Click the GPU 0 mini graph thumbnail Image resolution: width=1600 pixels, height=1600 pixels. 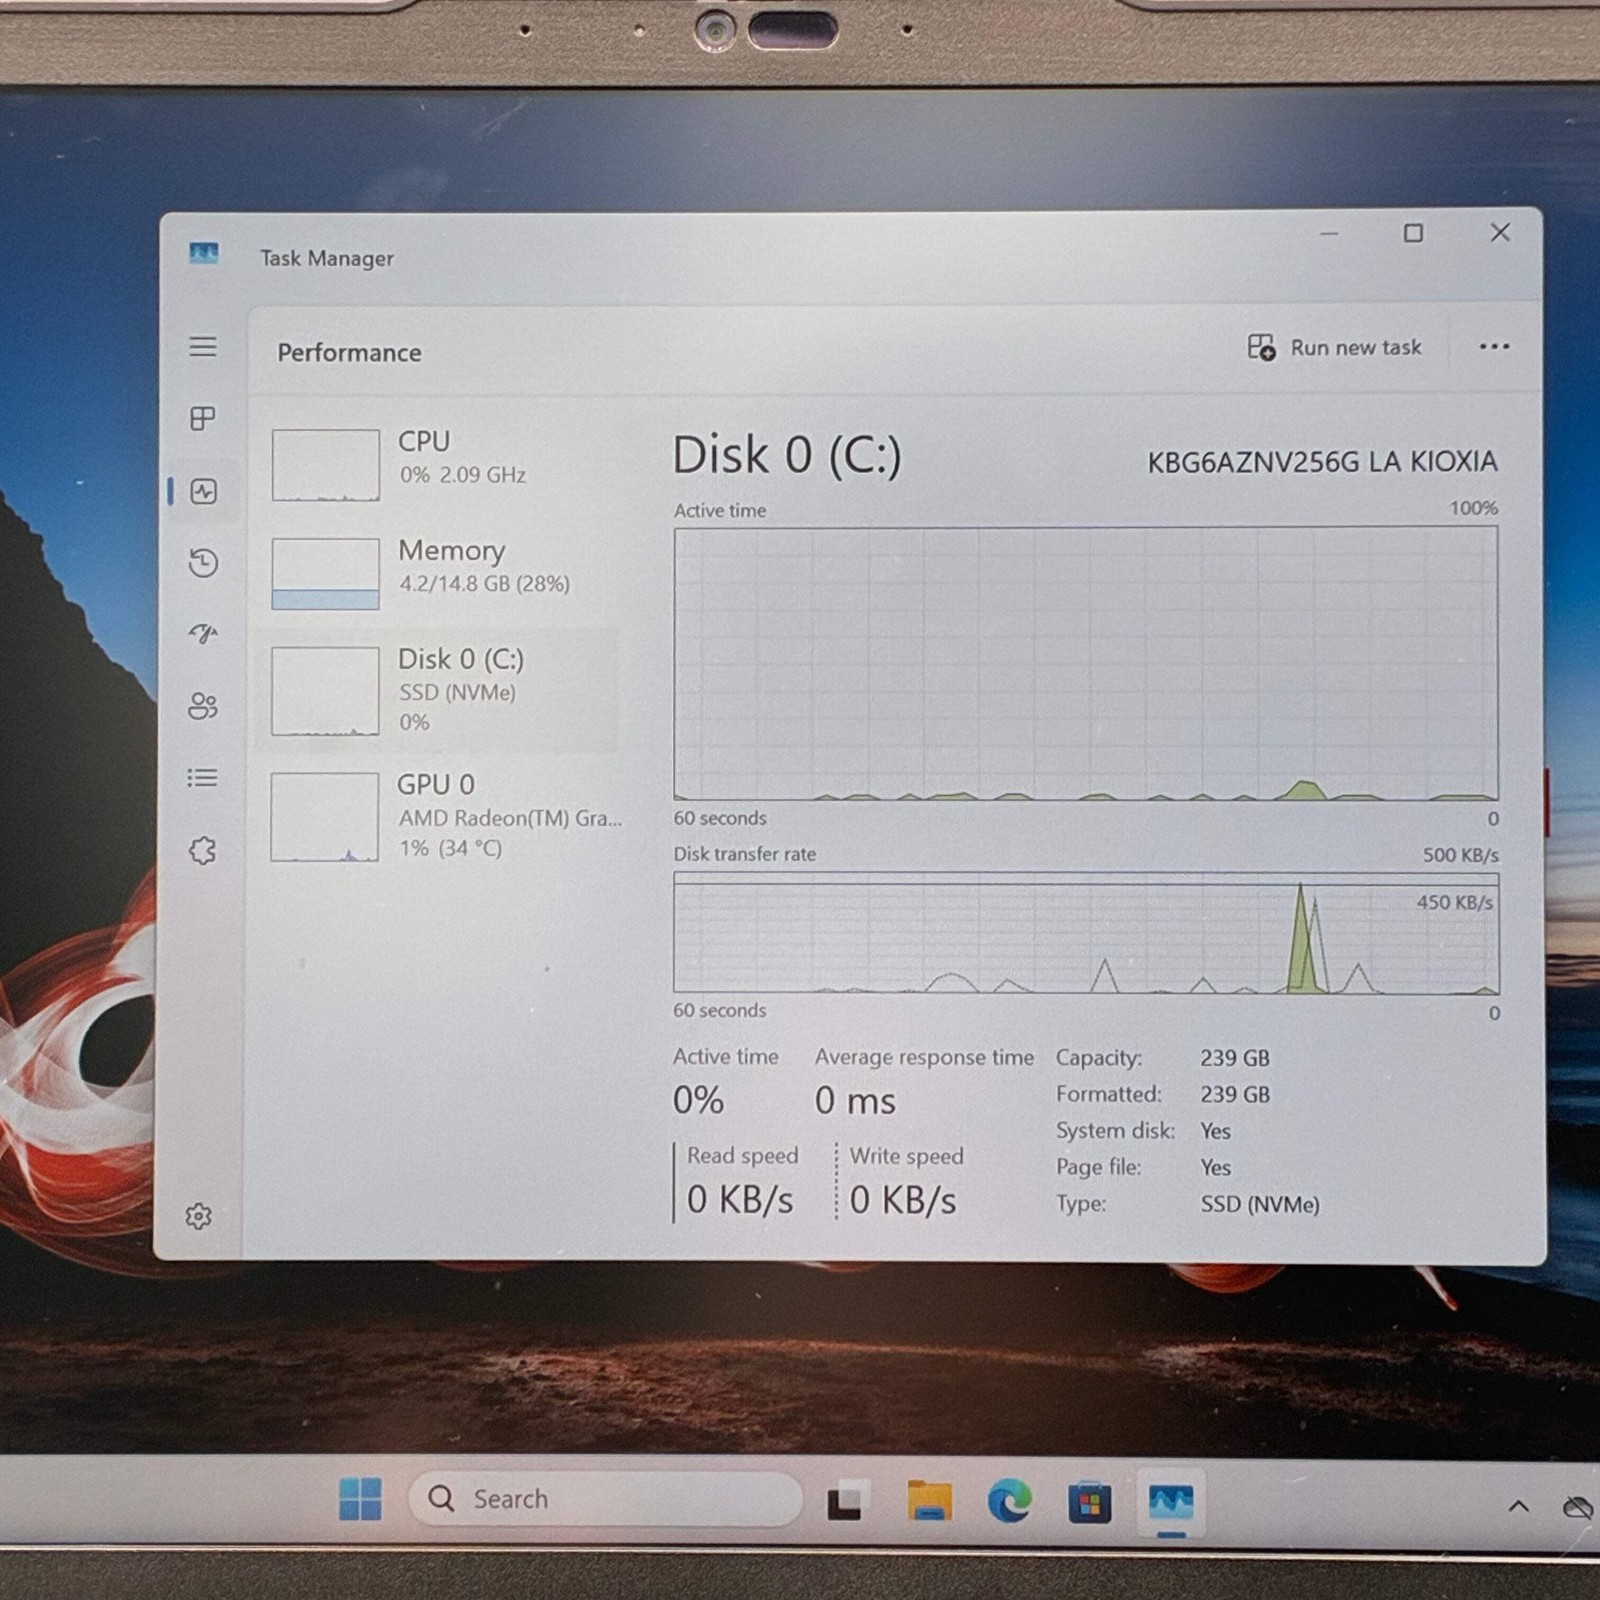click(x=325, y=816)
